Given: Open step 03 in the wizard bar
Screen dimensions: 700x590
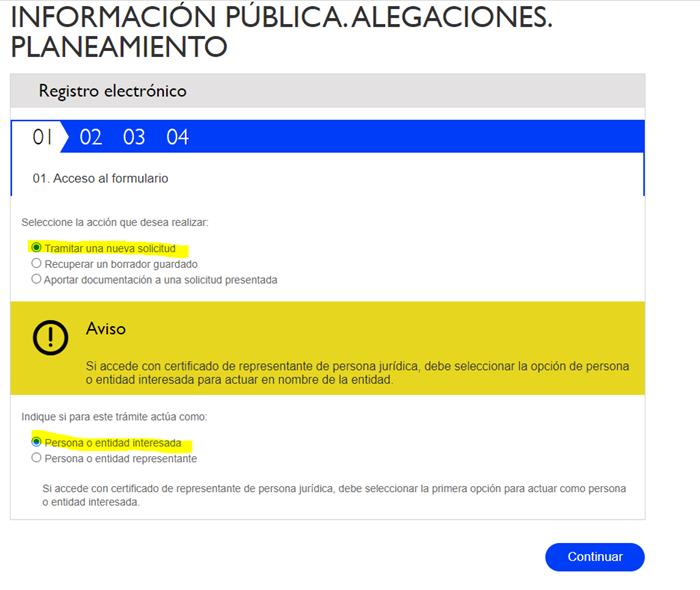Looking at the screenshot, I should tap(134, 137).
